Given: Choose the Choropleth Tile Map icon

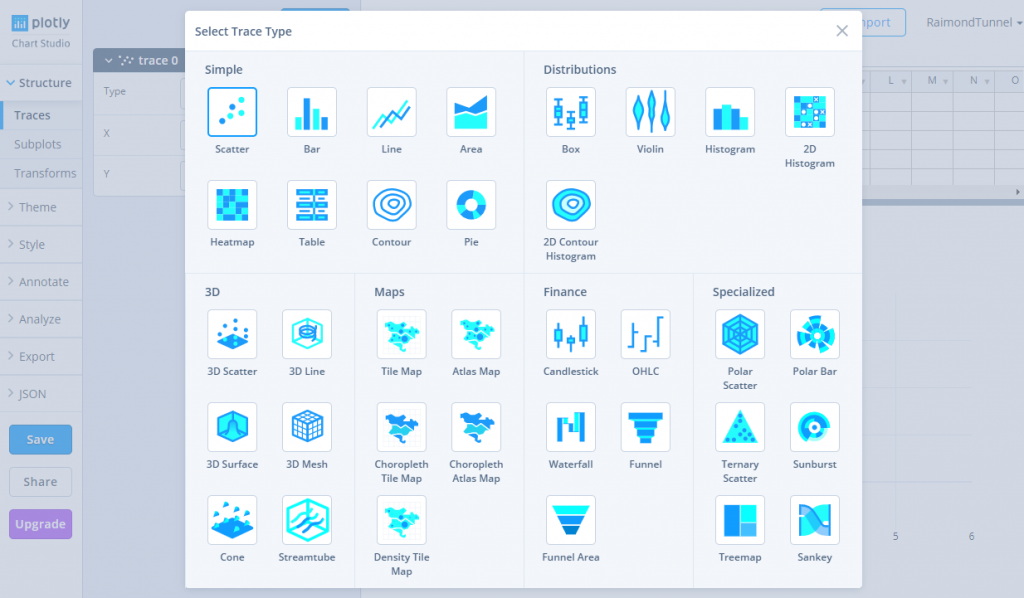Looking at the screenshot, I should click(401, 427).
